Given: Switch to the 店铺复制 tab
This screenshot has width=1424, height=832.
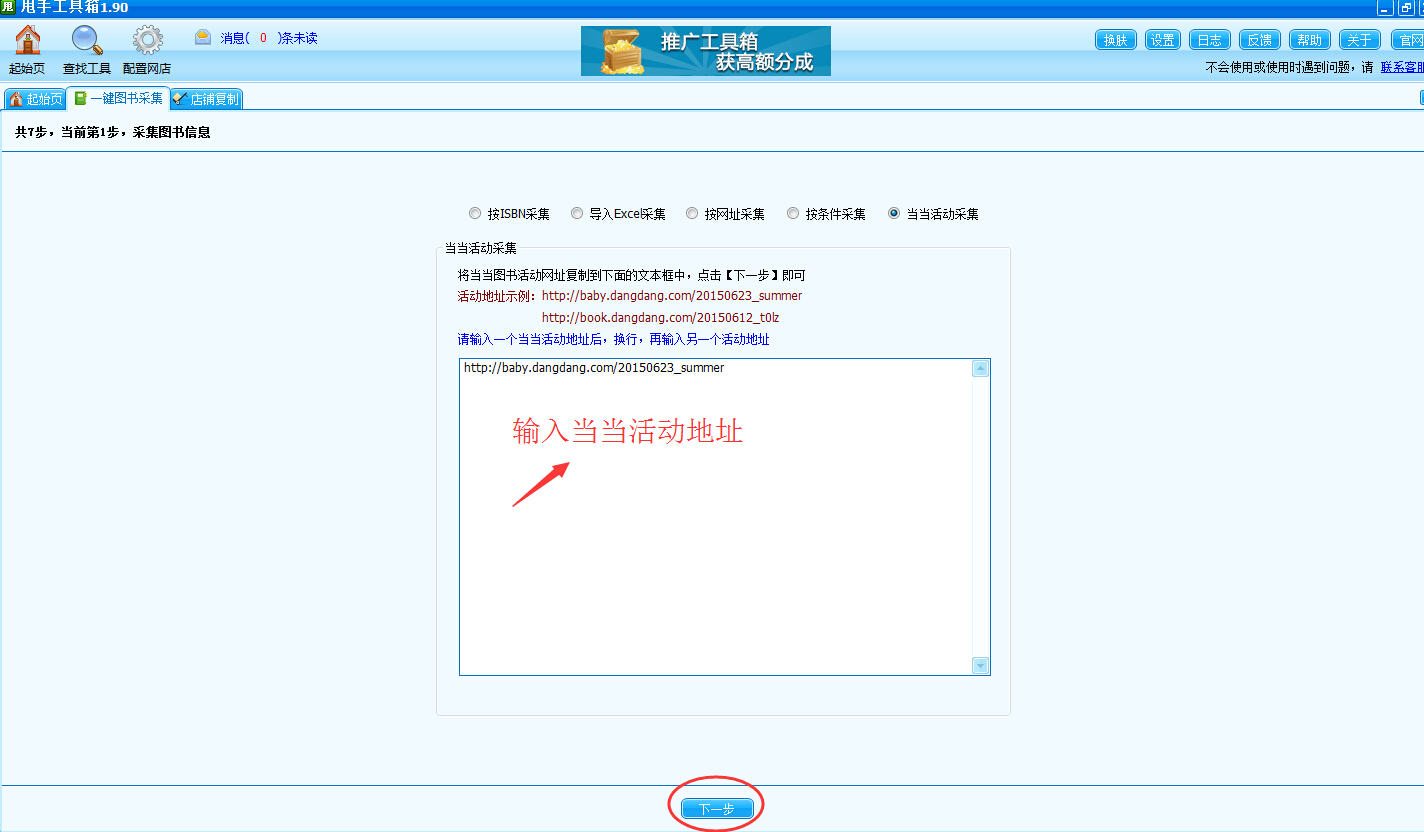Looking at the screenshot, I should 206,99.
